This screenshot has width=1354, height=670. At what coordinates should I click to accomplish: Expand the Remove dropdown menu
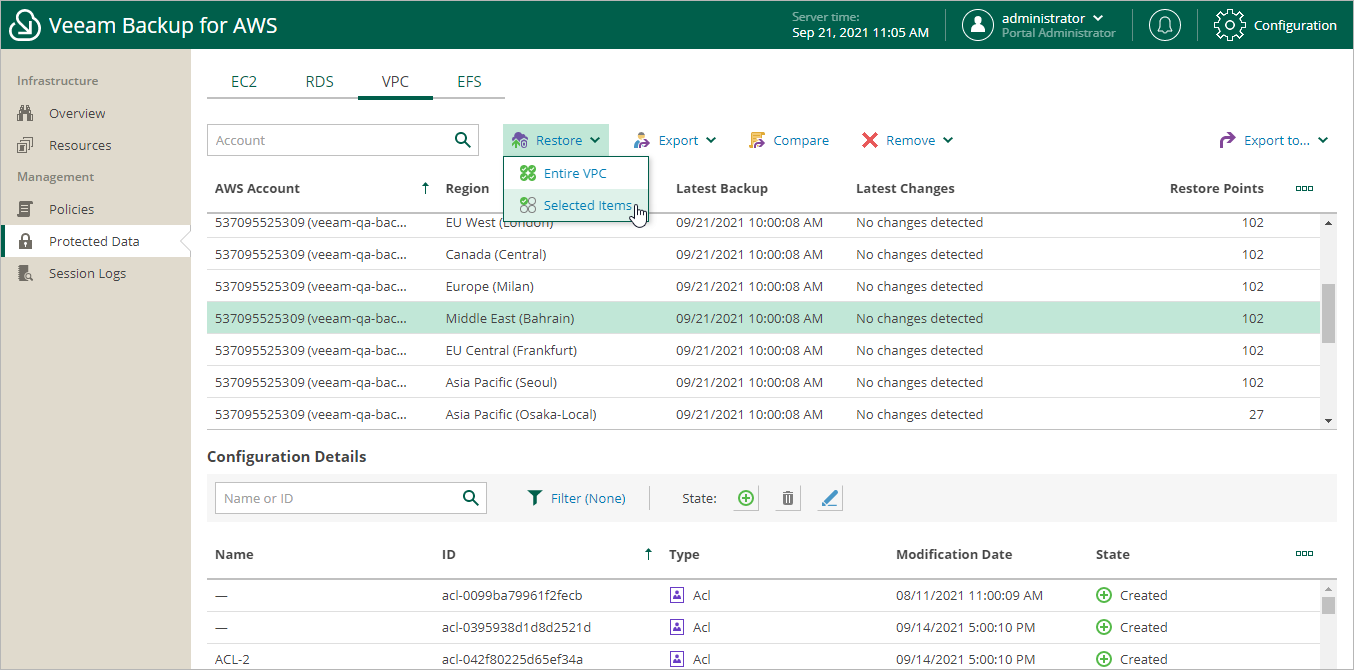point(908,140)
